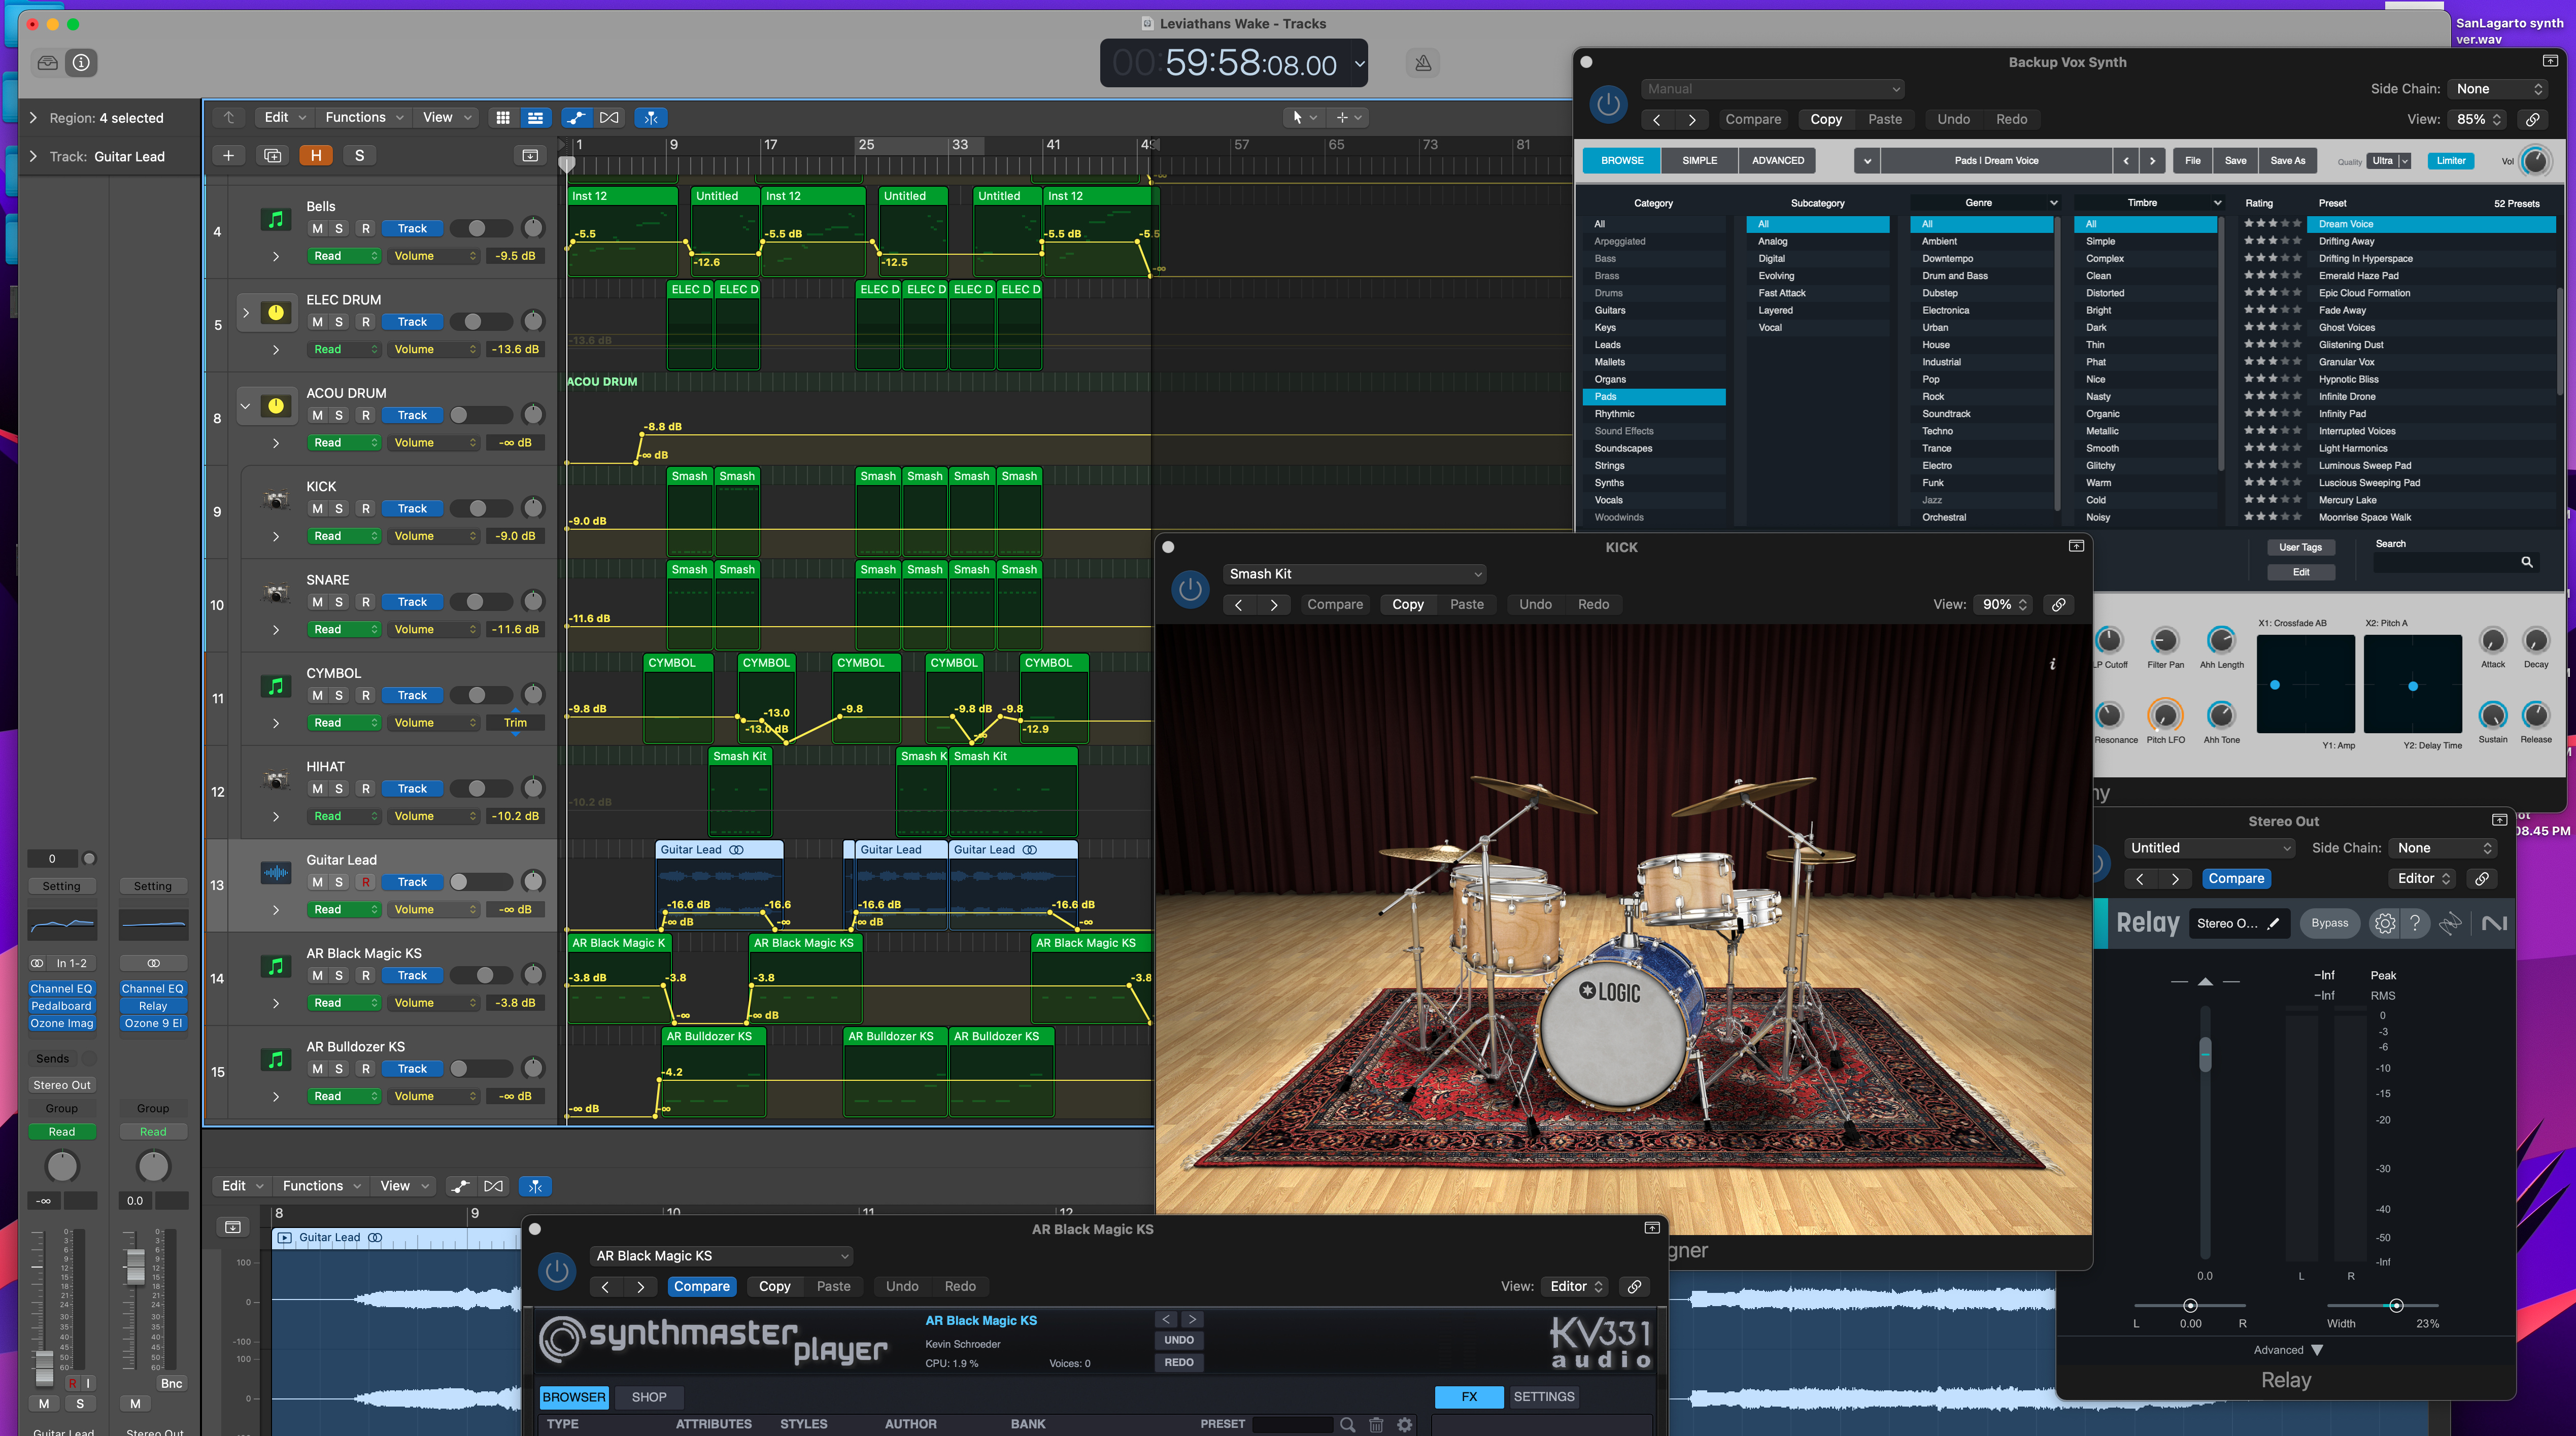2576x1436 pixels.
Task: Select the Ghost Voices preset
Action: pyautogui.click(x=2346, y=328)
